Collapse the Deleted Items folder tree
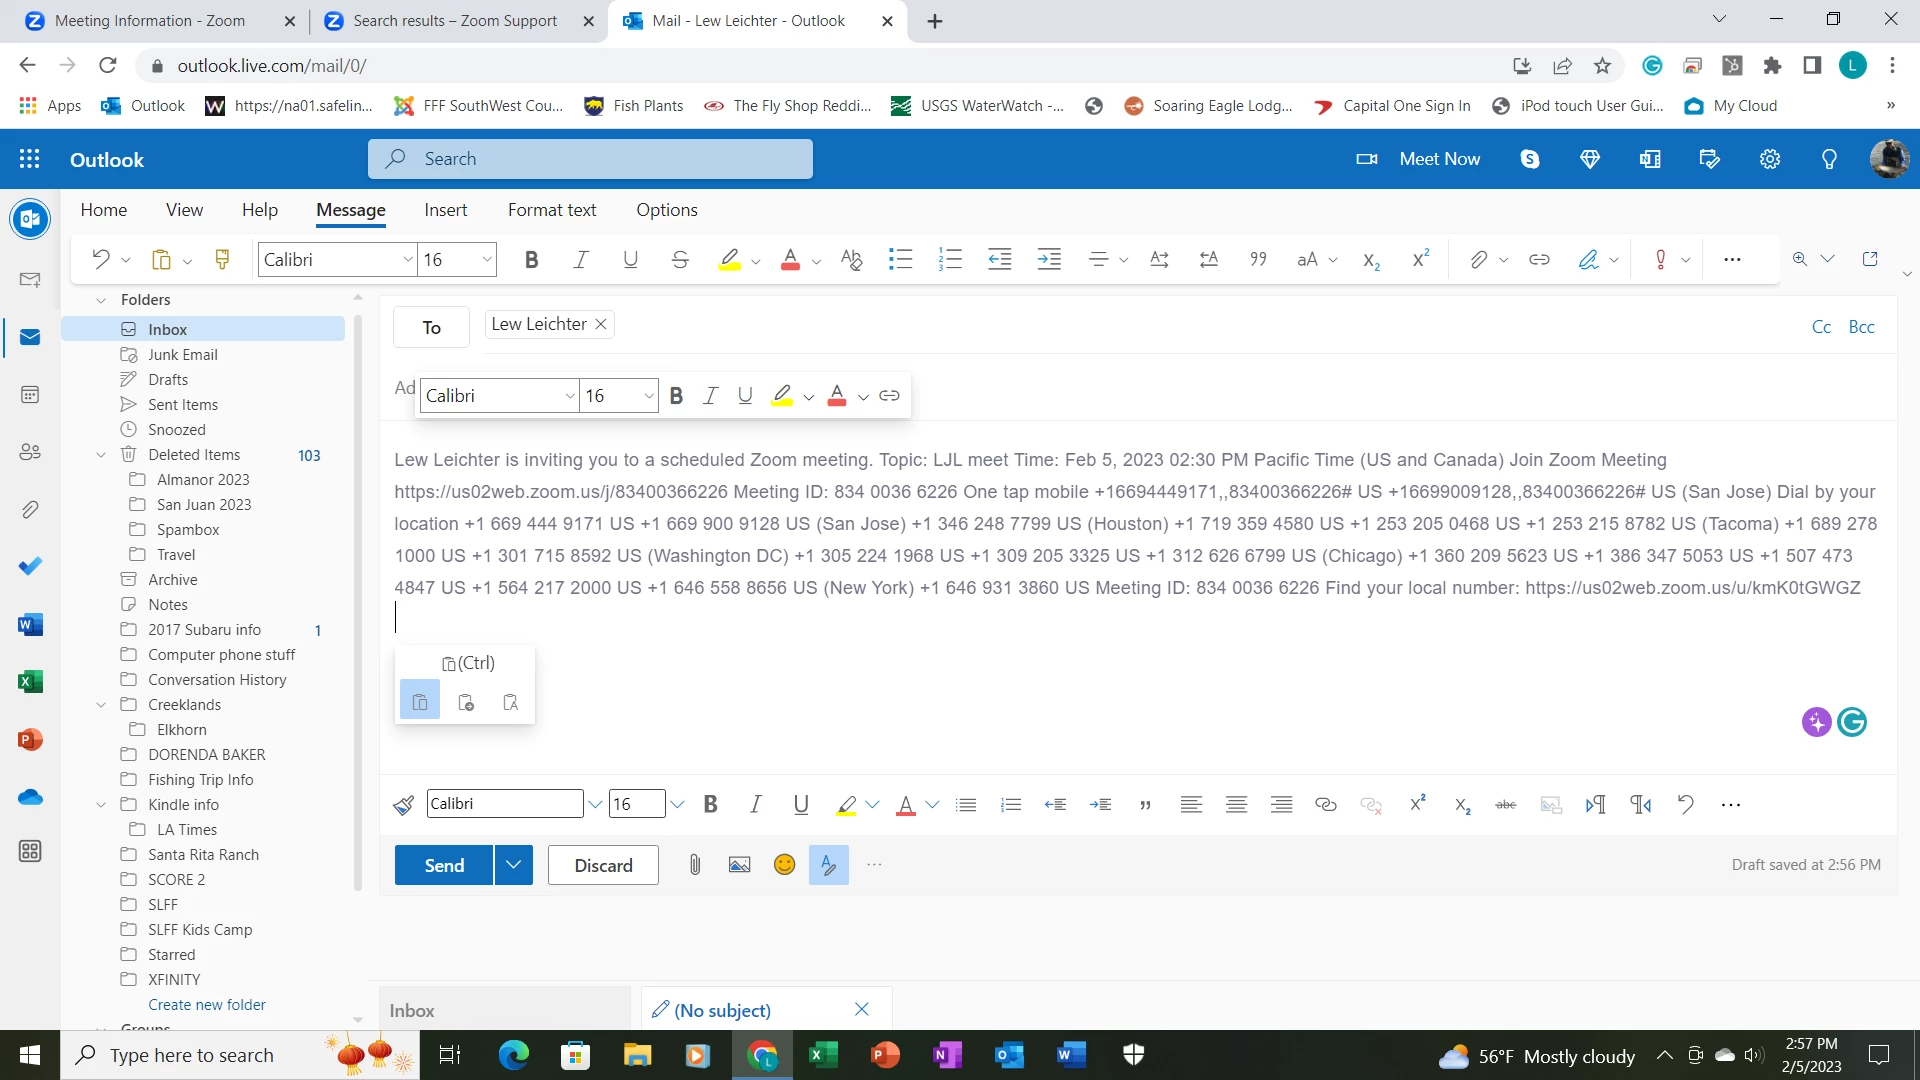Viewport: 1920px width, 1080px height. [101, 455]
